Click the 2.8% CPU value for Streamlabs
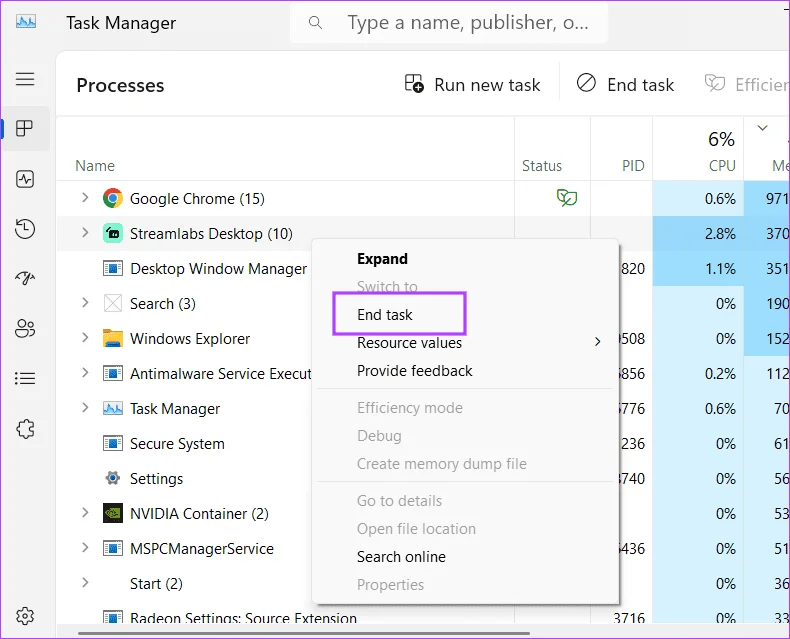This screenshot has height=639, width=790. [720, 234]
